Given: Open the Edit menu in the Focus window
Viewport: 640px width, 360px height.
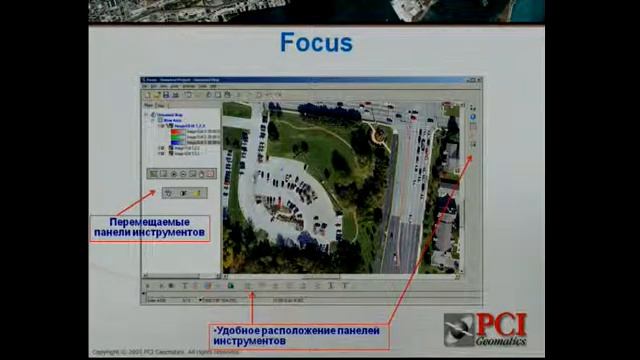Looking at the screenshot, I should point(154,86).
